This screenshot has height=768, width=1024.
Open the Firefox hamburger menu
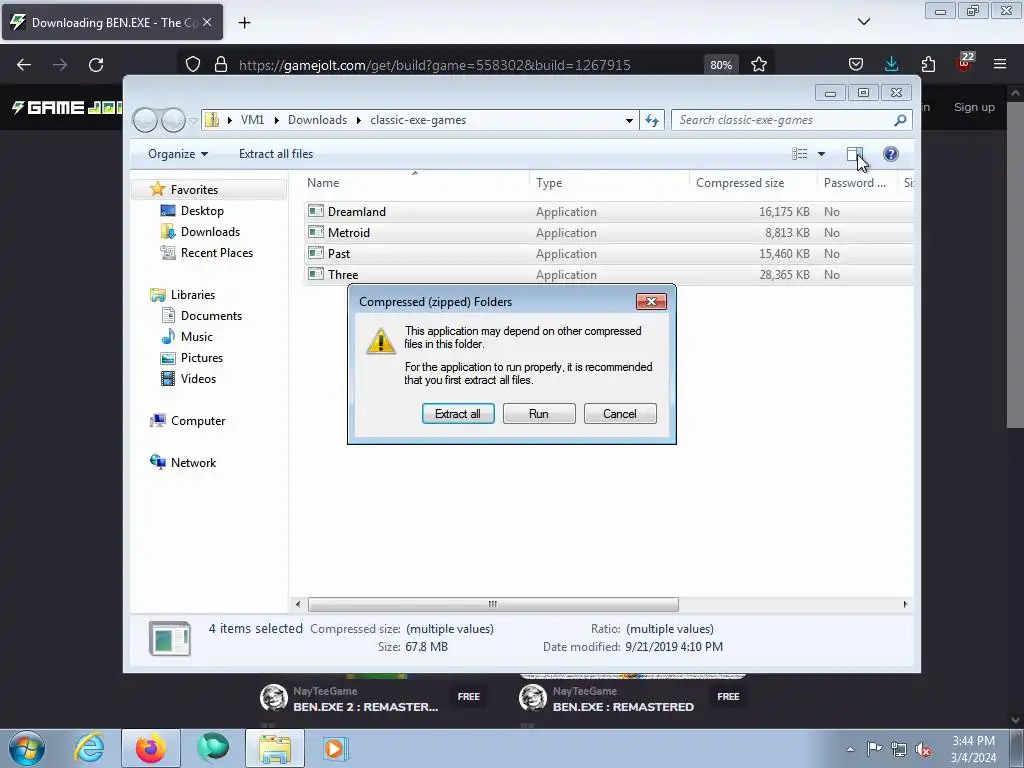1000,64
